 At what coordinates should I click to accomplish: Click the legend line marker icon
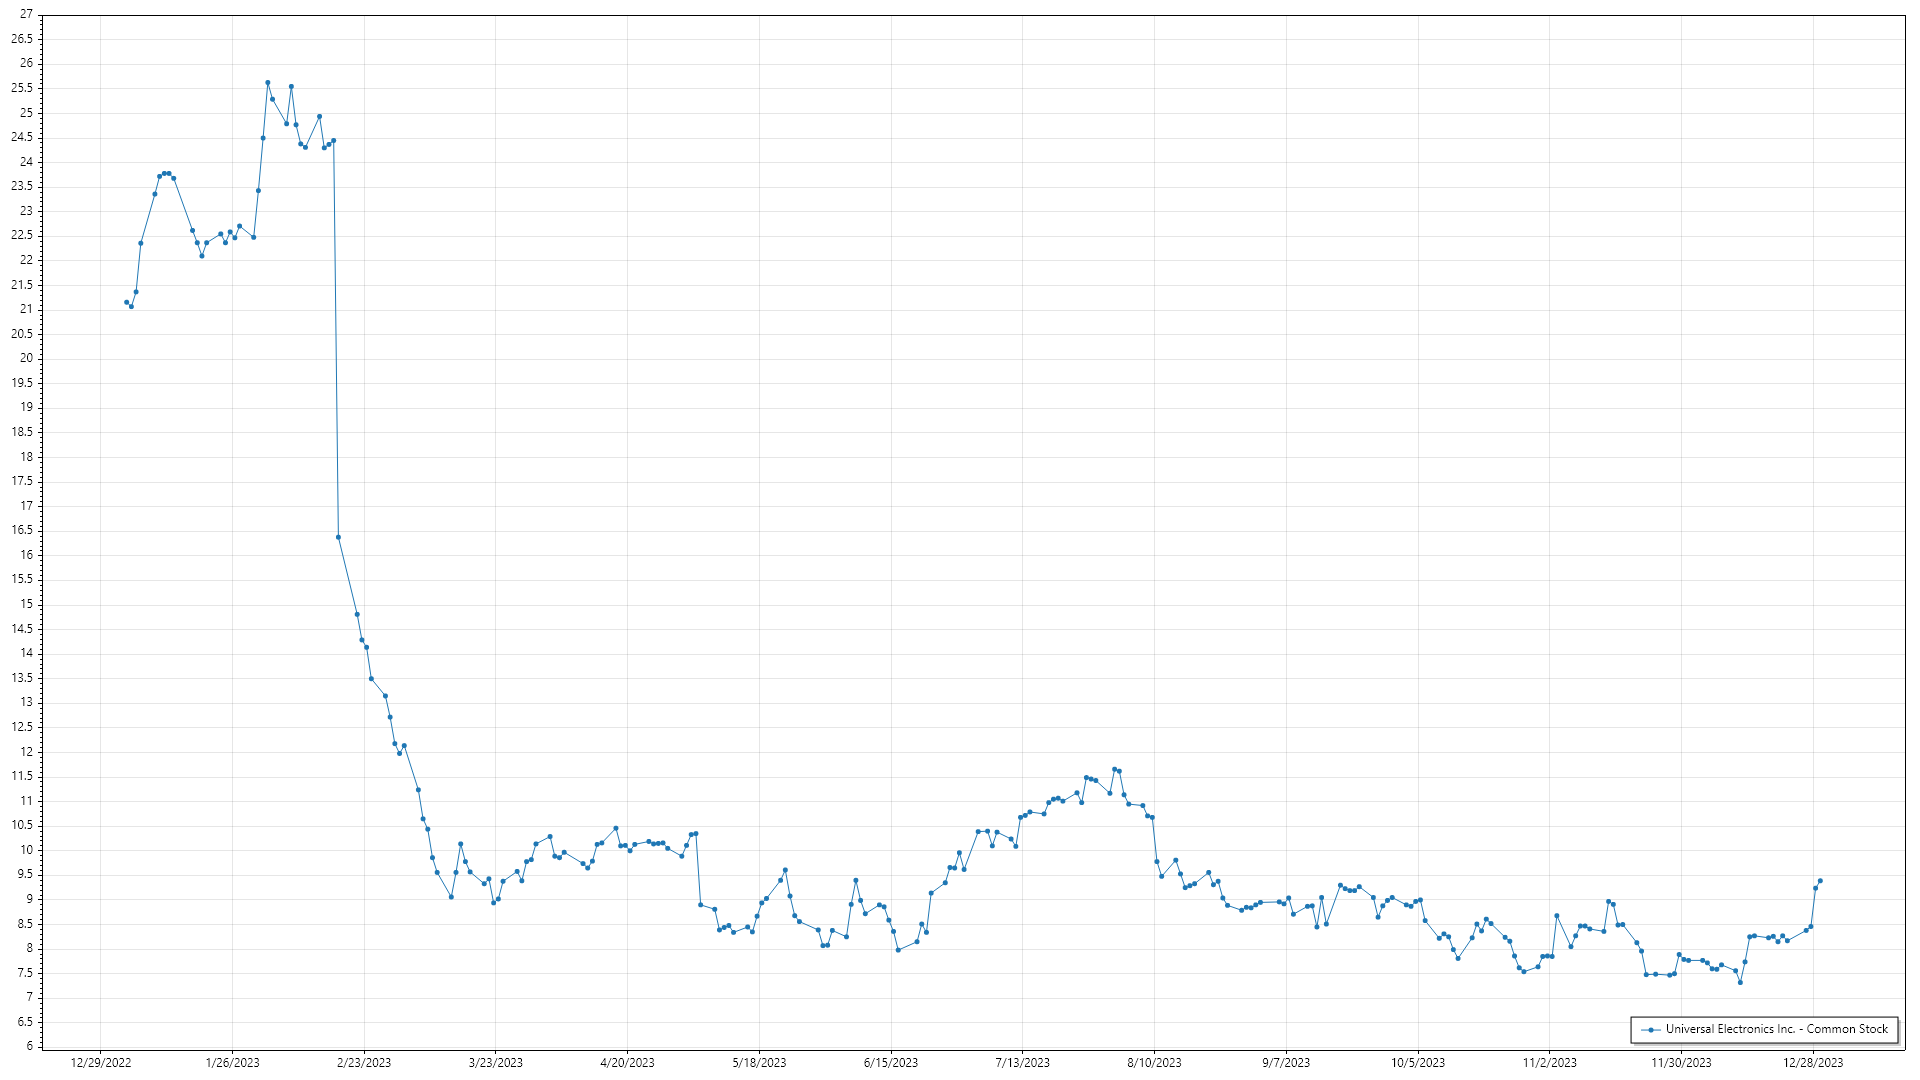1650,1029
